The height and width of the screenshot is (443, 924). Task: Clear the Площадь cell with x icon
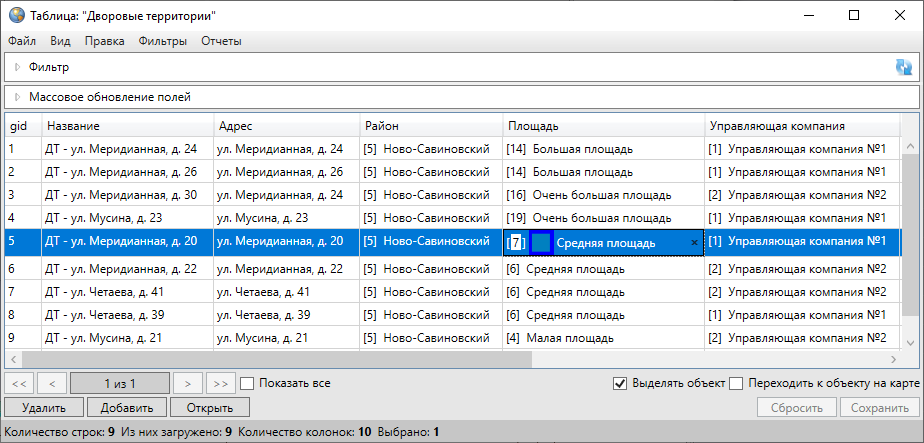coord(694,242)
